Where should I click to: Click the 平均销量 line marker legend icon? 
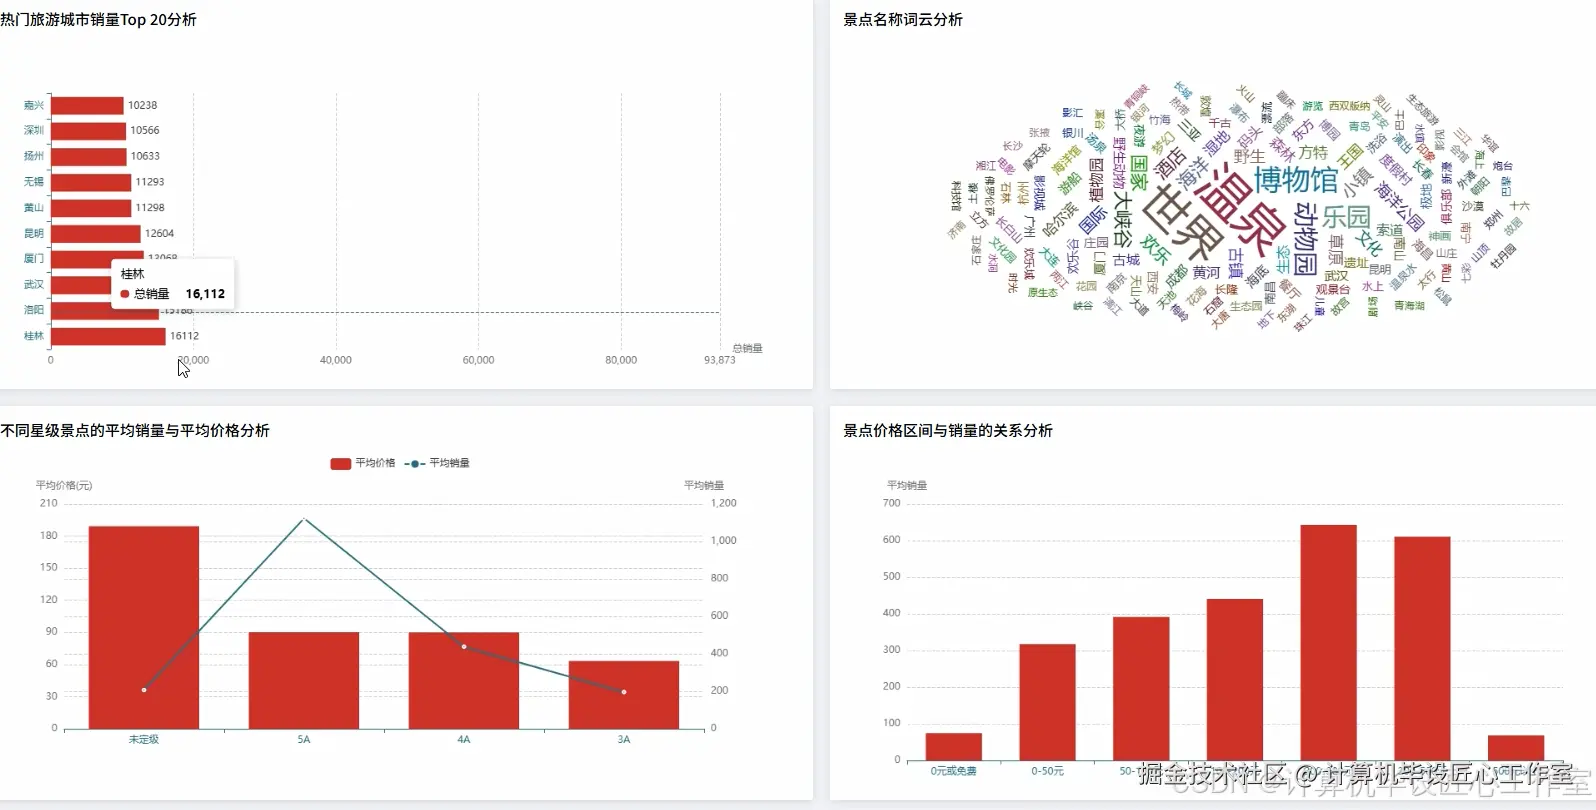414,463
